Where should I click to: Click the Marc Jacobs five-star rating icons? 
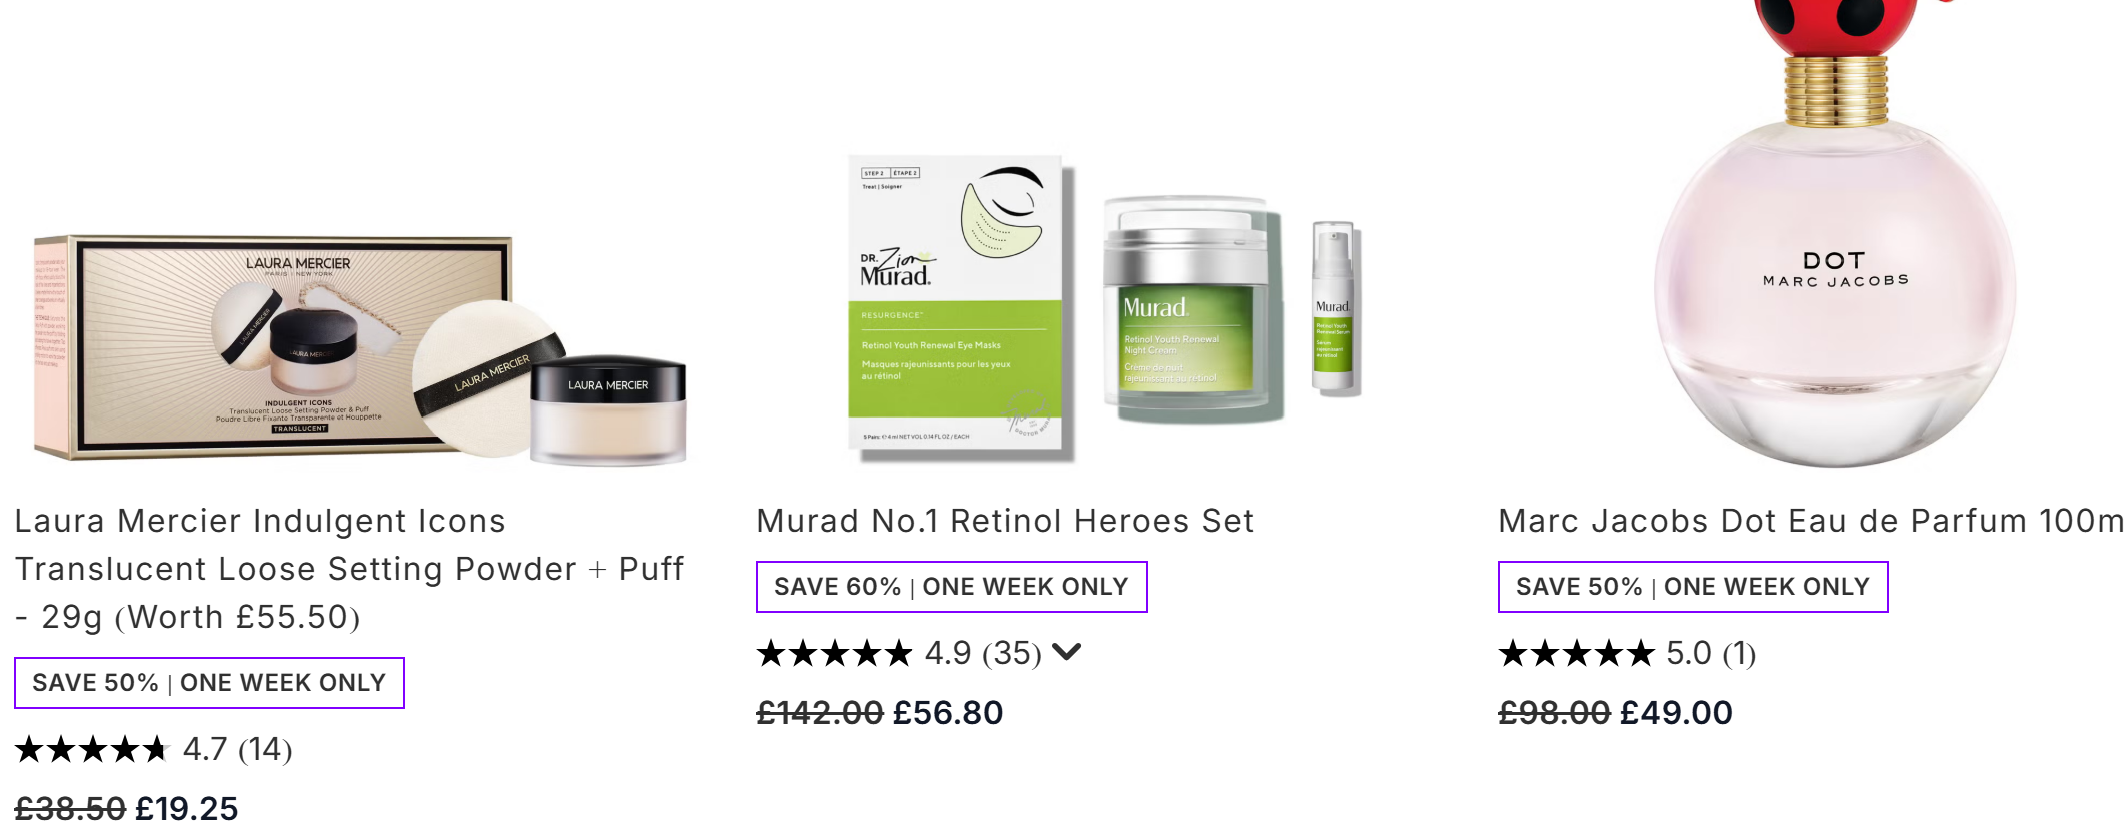click(1576, 653)
